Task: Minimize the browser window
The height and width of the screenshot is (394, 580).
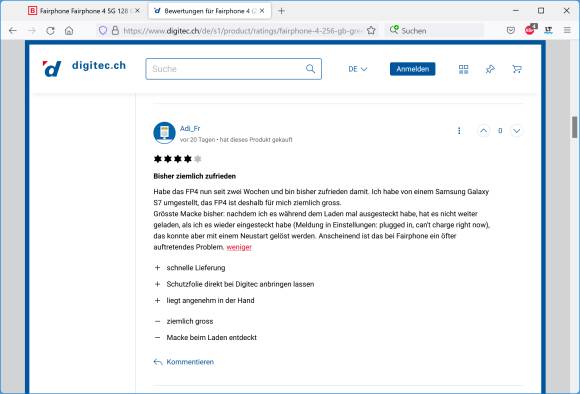Action: (516, 11)
